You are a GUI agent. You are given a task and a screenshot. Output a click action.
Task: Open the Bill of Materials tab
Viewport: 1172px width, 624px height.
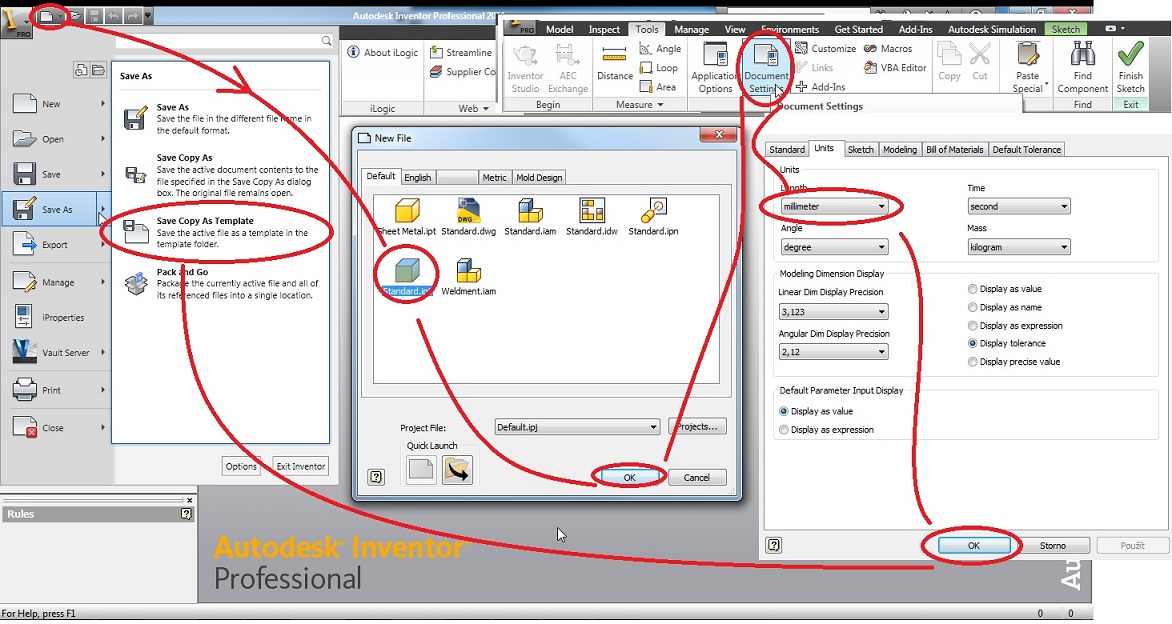954,149
